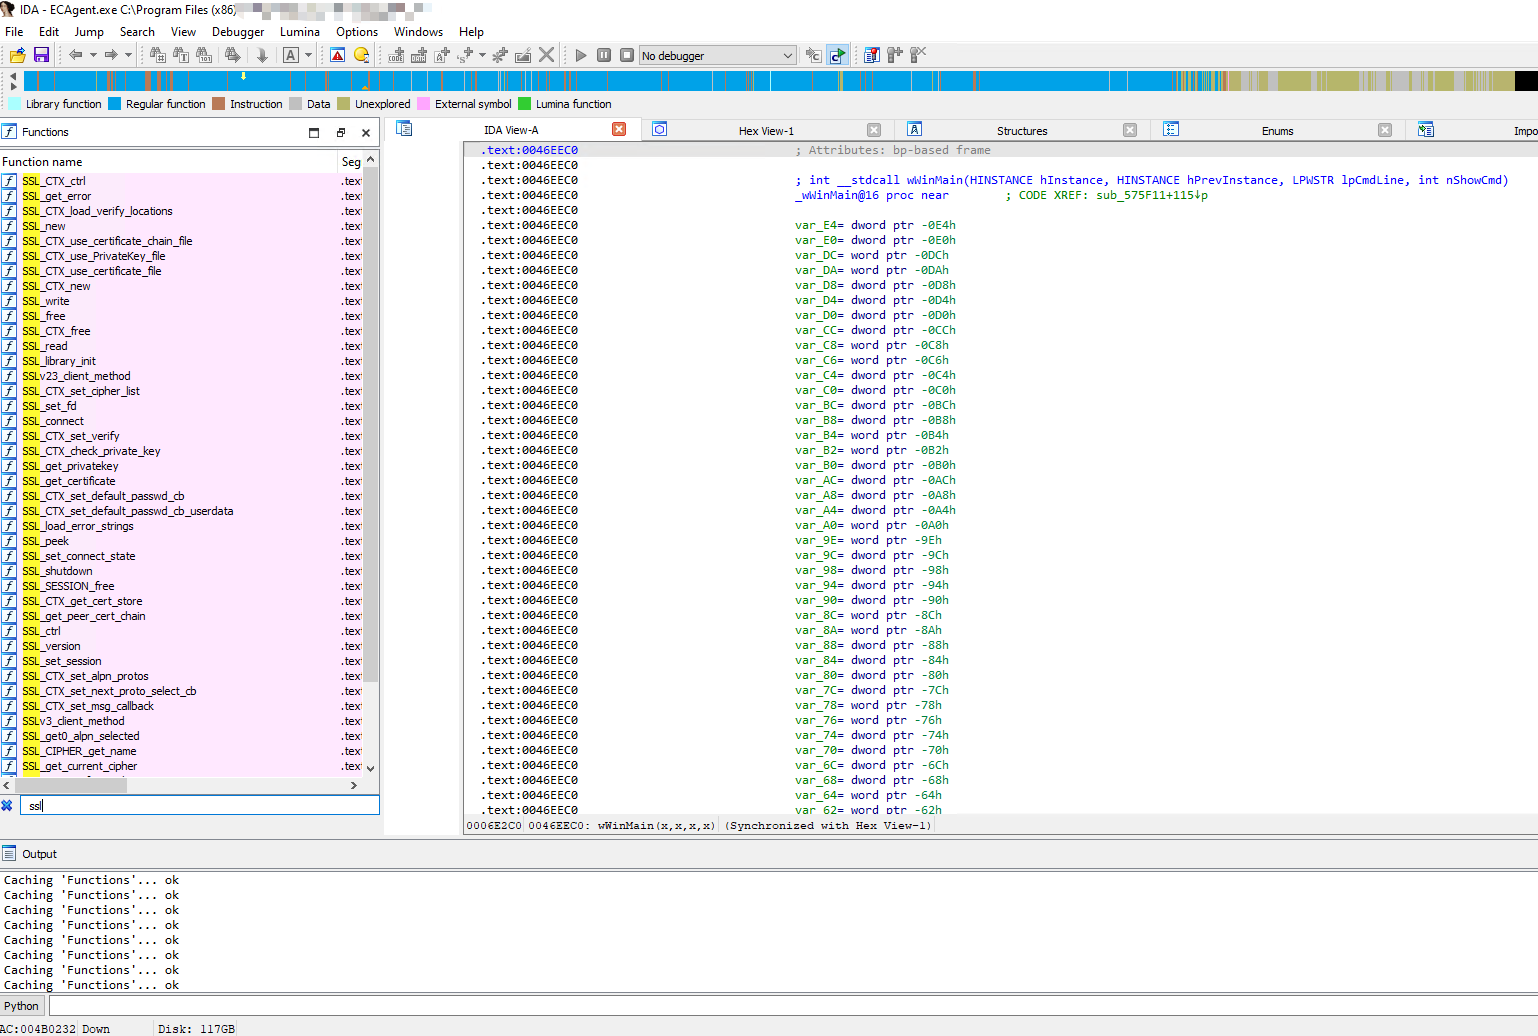This screenshot has height=1036, width=1538.
Task: Click the Regular function legend color swatch
Action: coord(114,104)
